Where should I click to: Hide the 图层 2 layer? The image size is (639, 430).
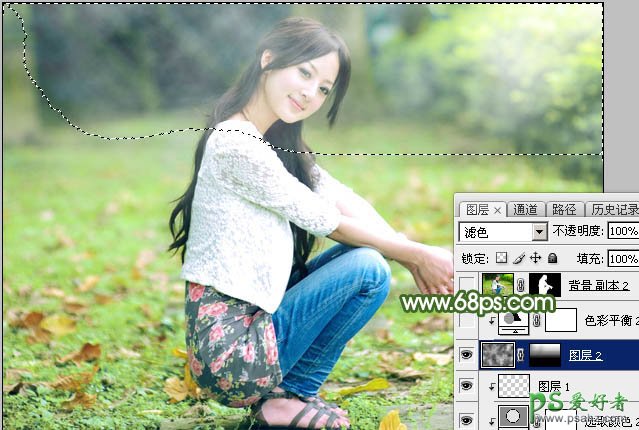tap(467, 353)
